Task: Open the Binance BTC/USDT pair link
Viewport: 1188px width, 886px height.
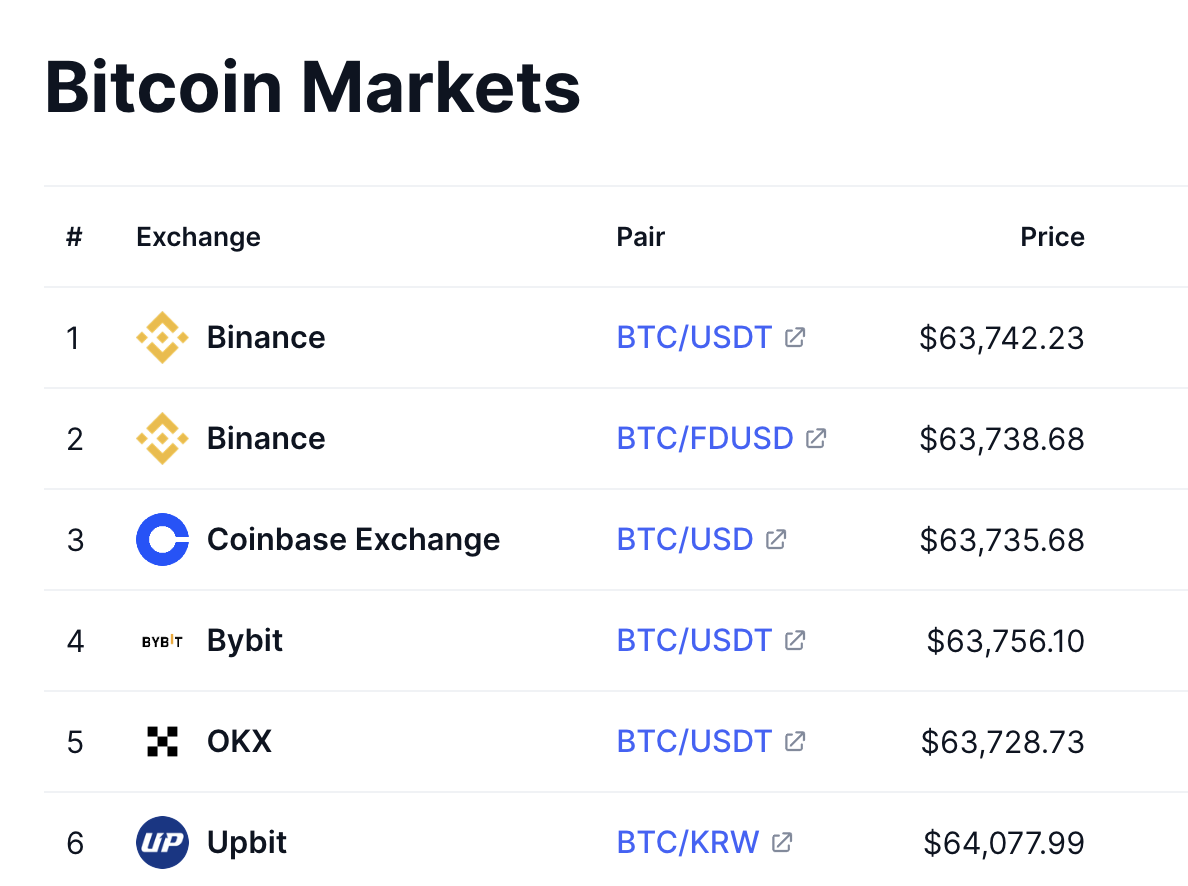Action: pos(694,338)
